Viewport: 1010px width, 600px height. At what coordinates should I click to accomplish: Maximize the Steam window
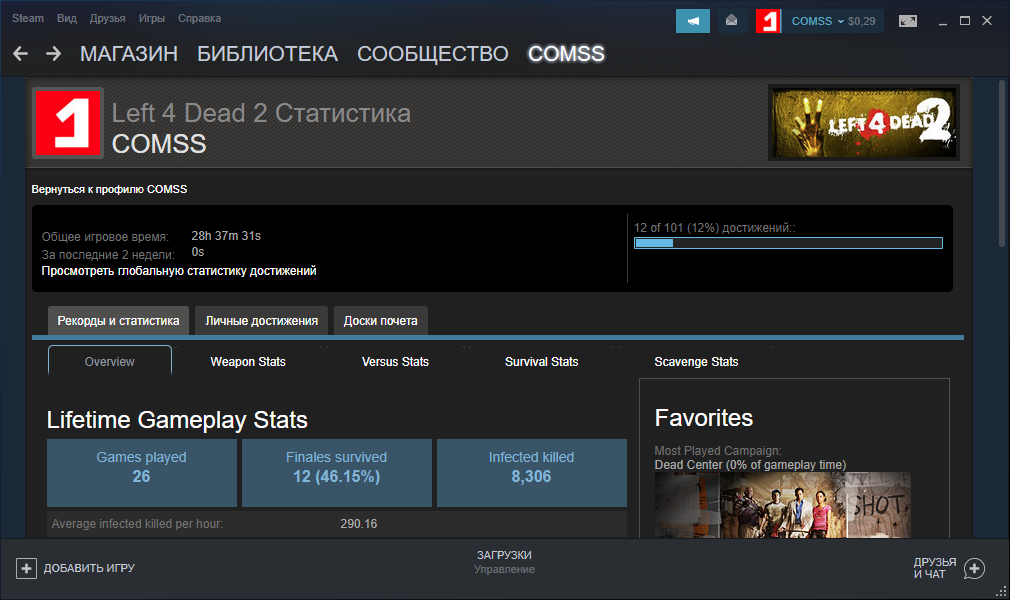[965, 21]
